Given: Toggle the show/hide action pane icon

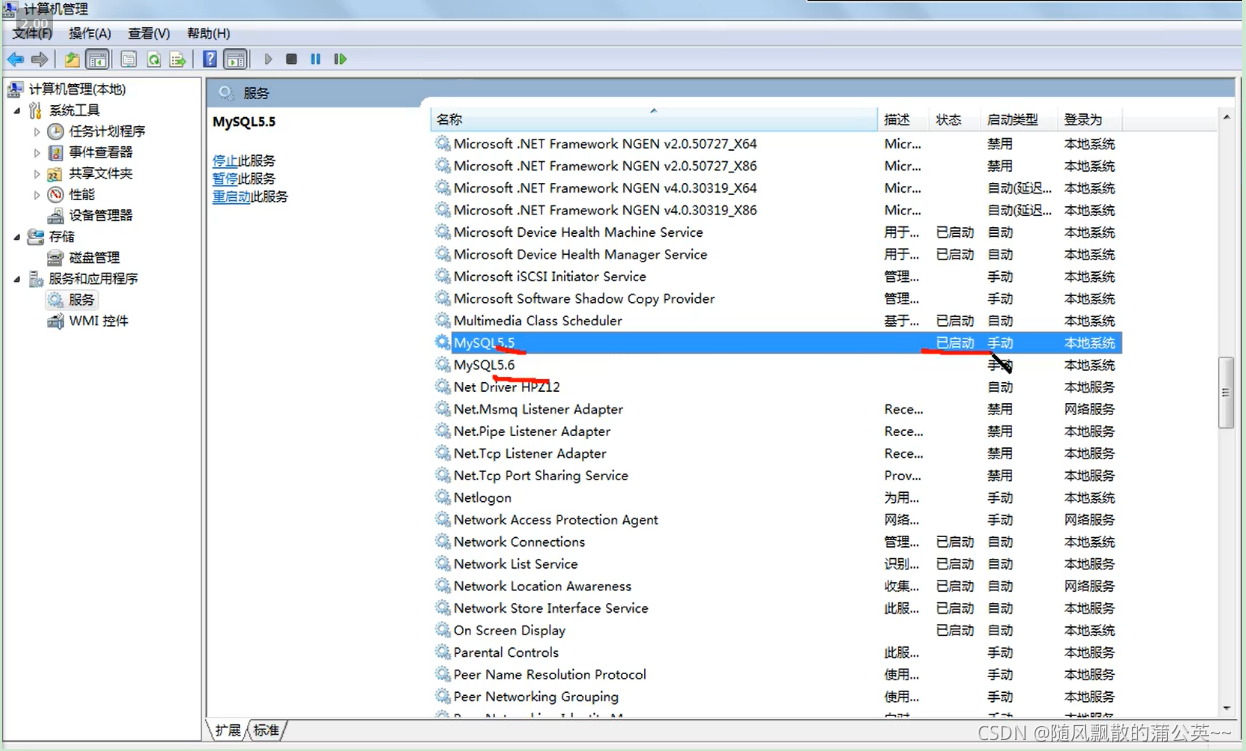Looking at the screenshot, I should [x=235, y=59].
